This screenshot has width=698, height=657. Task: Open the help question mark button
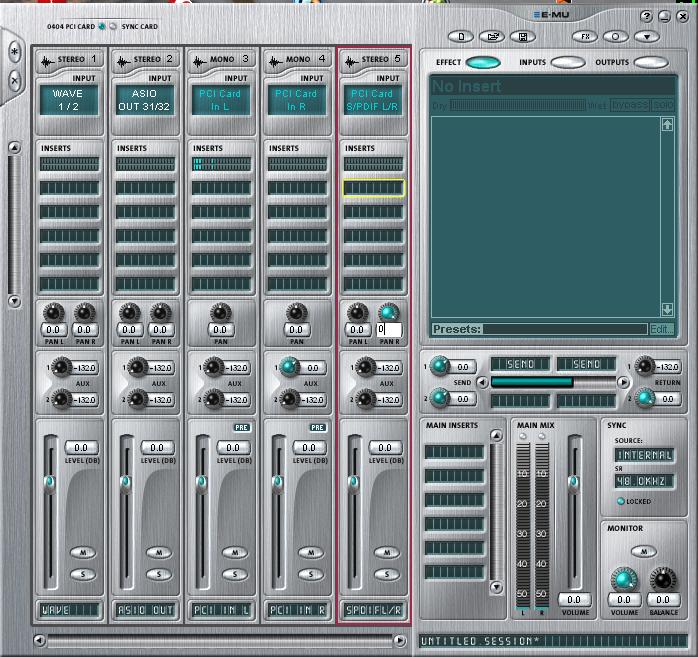[x=646, y=16]
